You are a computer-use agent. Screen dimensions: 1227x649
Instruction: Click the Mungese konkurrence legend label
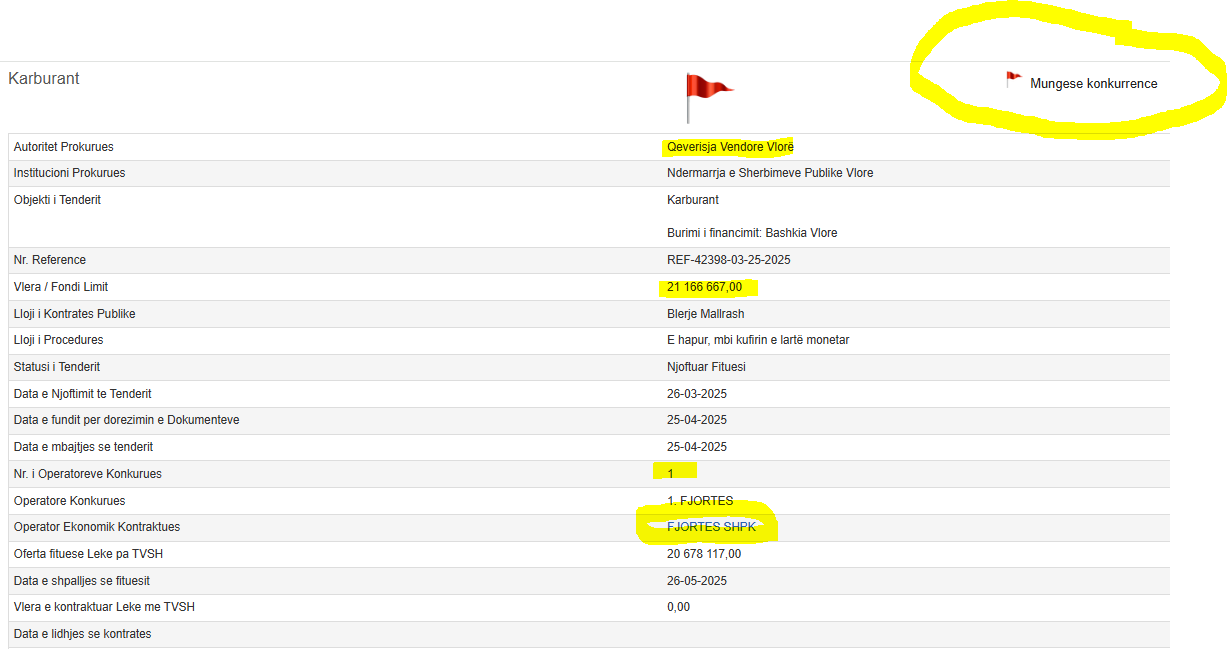[1093, 84]
